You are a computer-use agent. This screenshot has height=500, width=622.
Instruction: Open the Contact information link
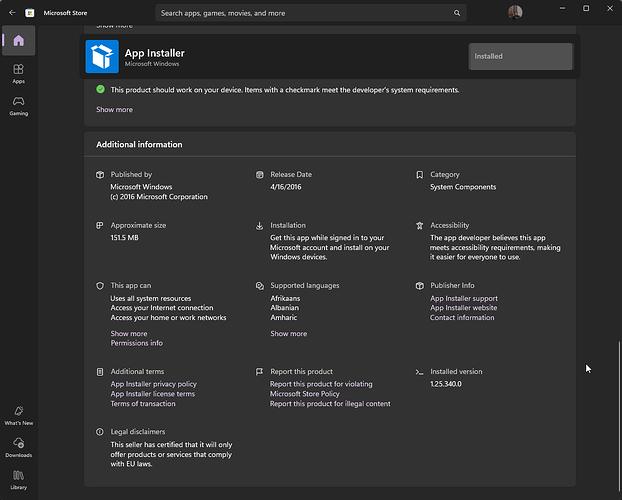(462, 318)
